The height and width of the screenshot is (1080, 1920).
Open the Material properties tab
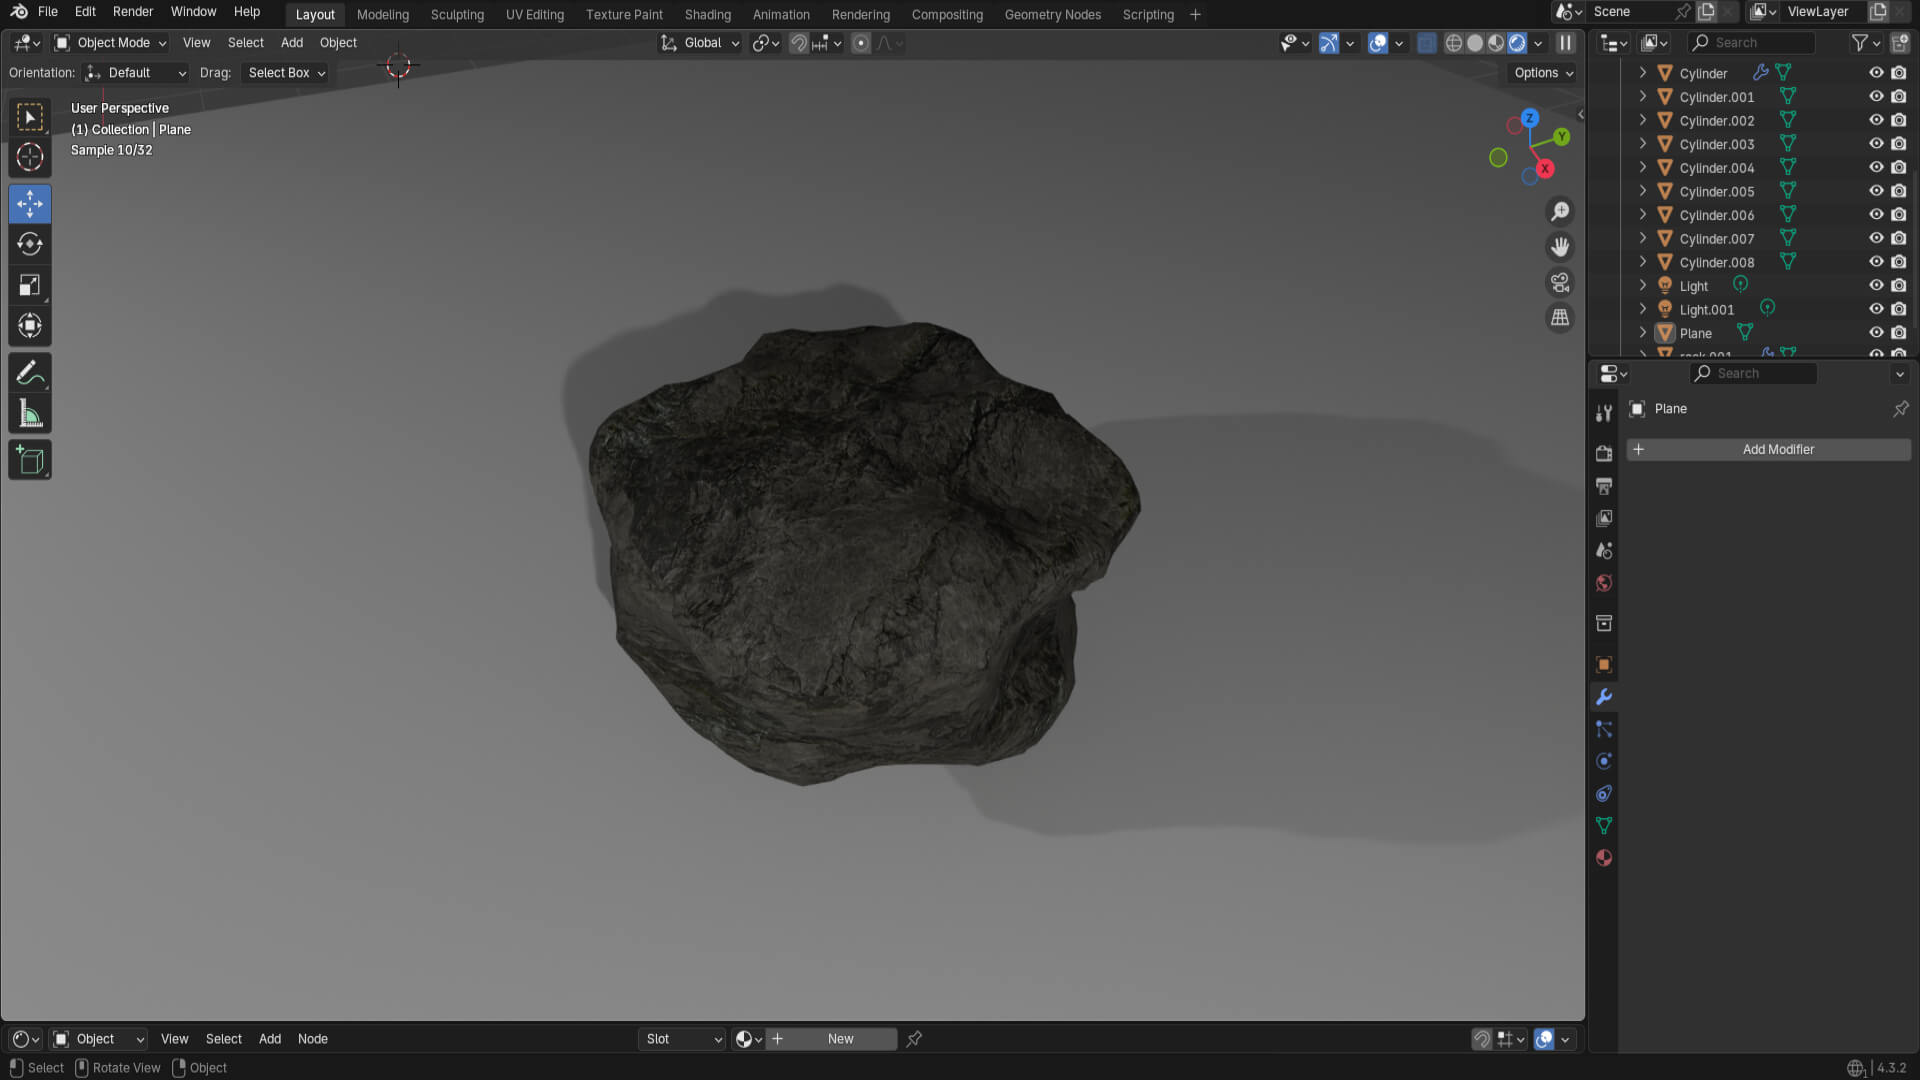pos(1604,858)
